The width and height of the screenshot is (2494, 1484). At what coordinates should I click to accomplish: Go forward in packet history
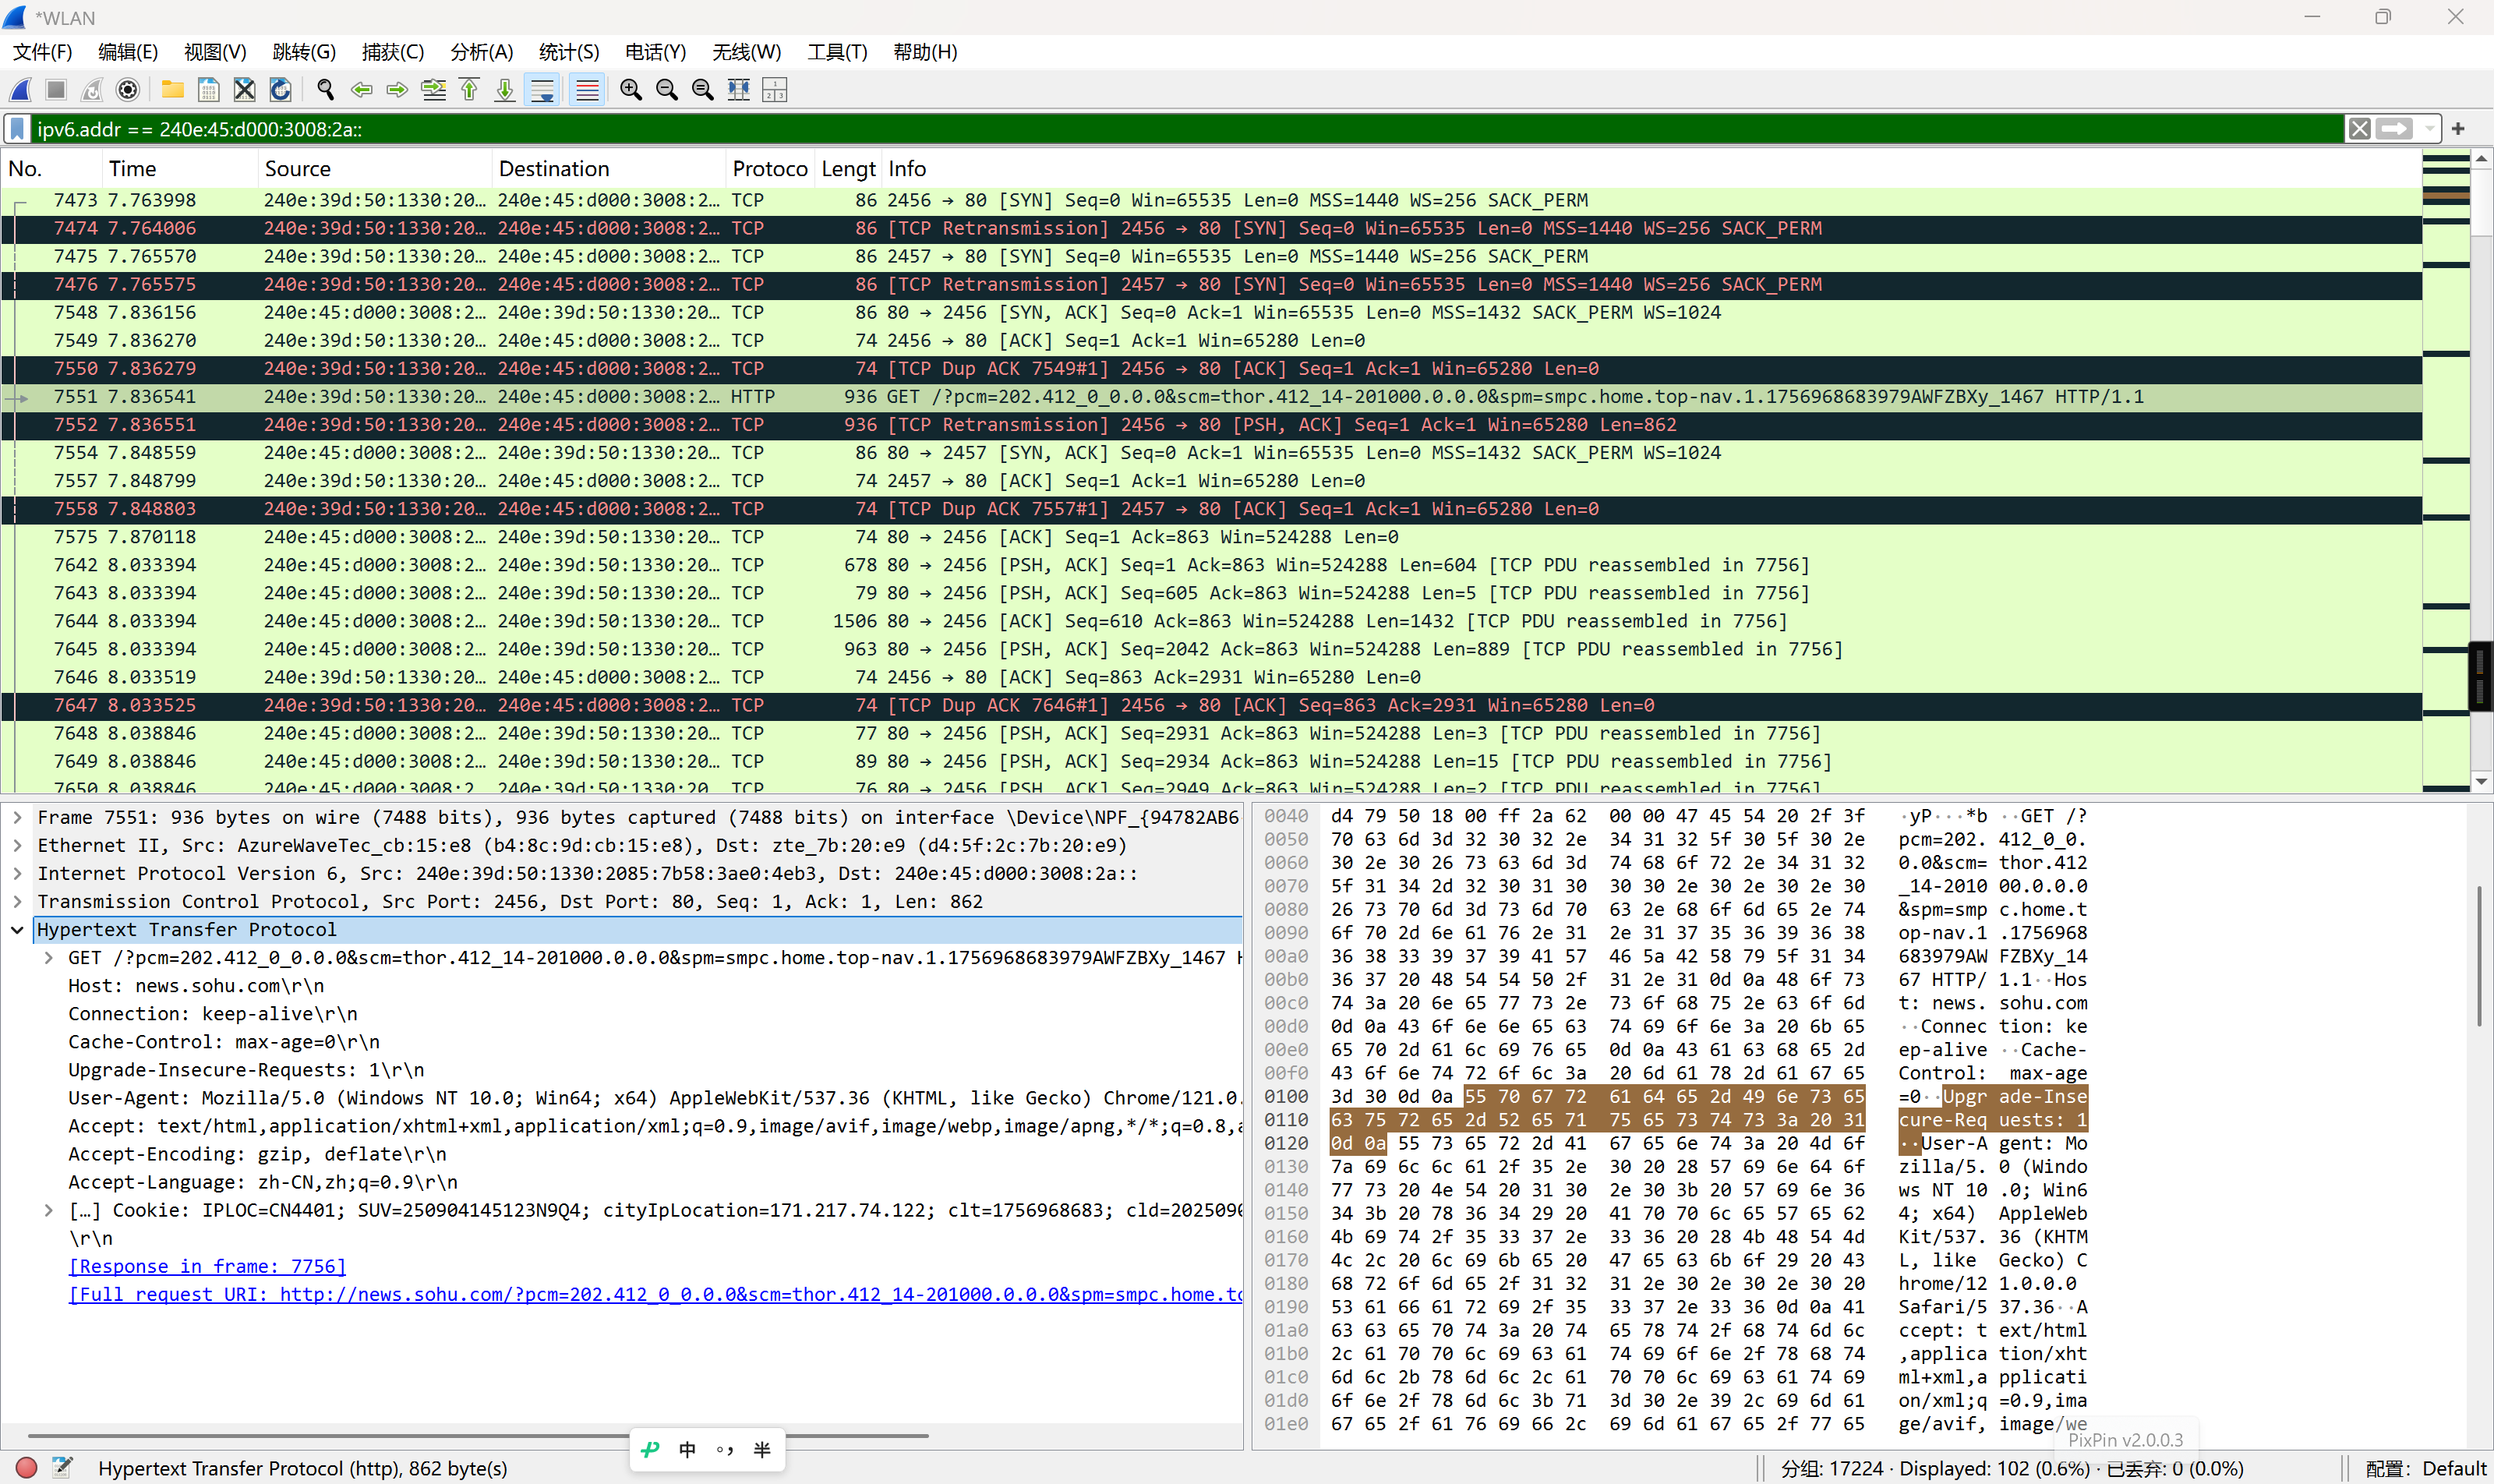point(398,90)
